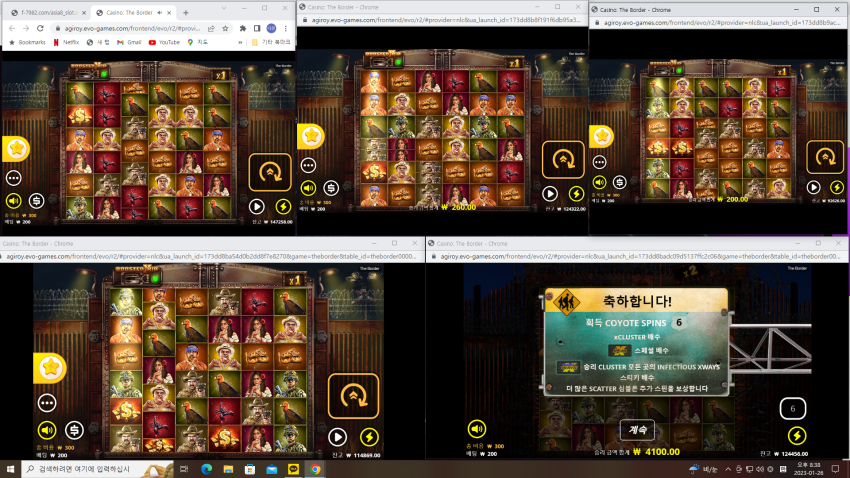Click the spin button in top-right window
The height and width of the screenshot is (478, 850).
pos(825,157)
